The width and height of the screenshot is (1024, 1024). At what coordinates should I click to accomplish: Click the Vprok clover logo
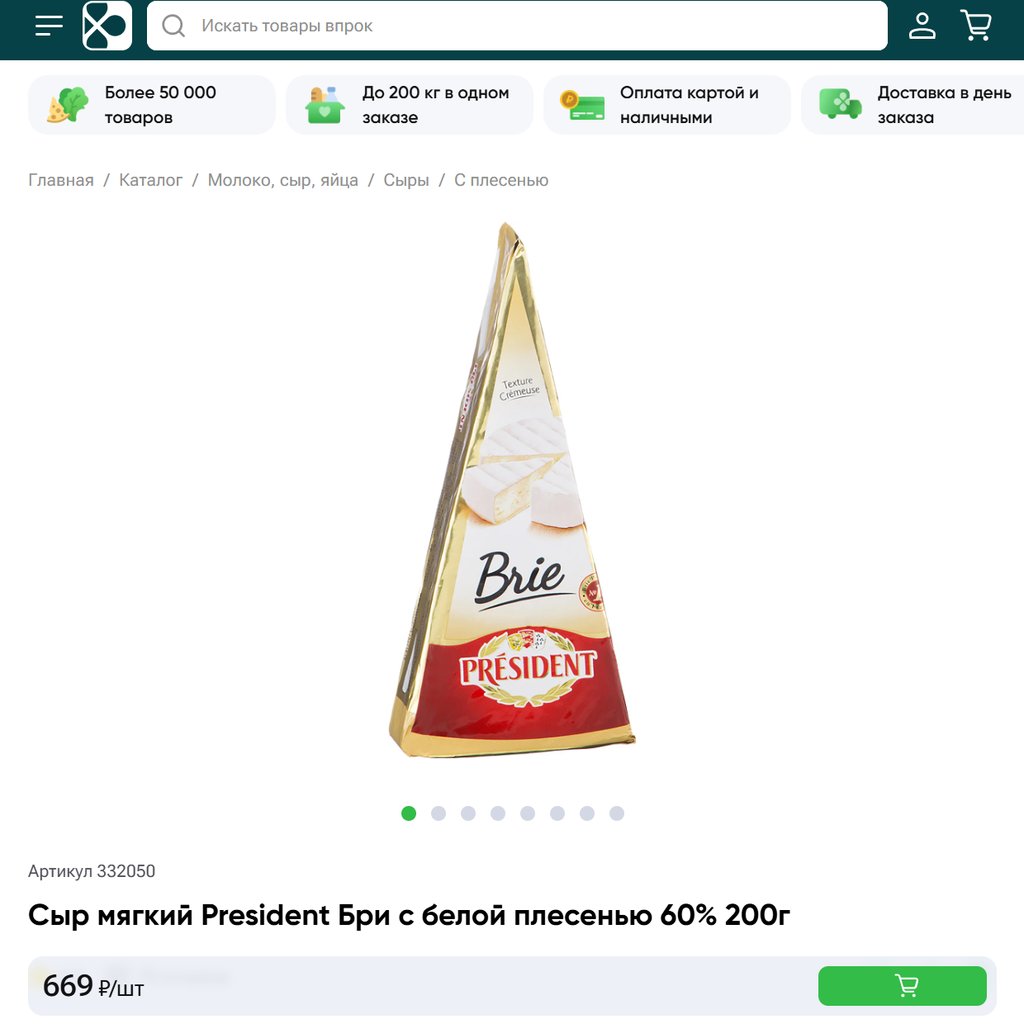coord(107,25)
